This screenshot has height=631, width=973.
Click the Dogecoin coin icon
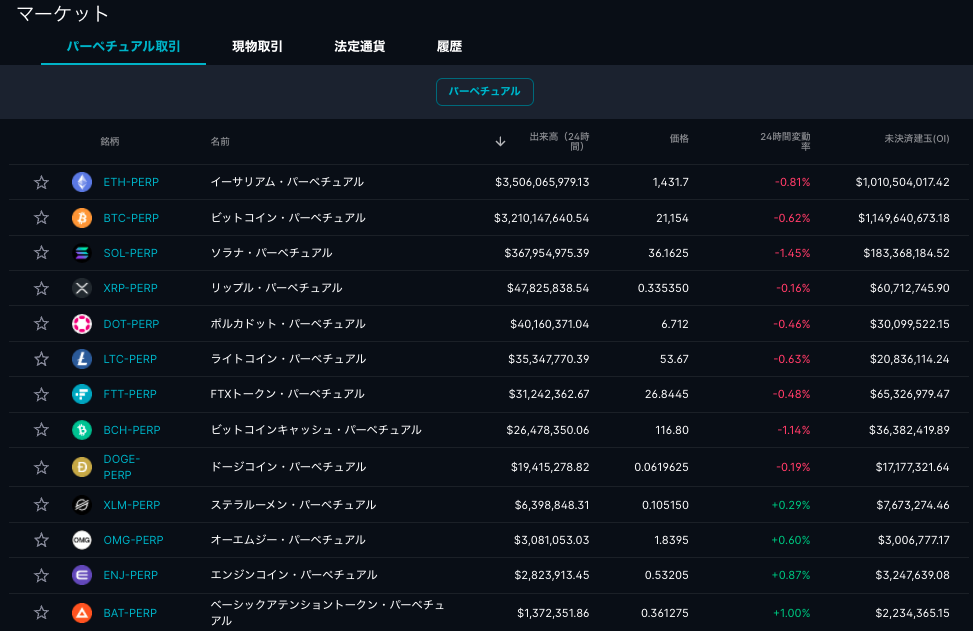click(82, 467)
